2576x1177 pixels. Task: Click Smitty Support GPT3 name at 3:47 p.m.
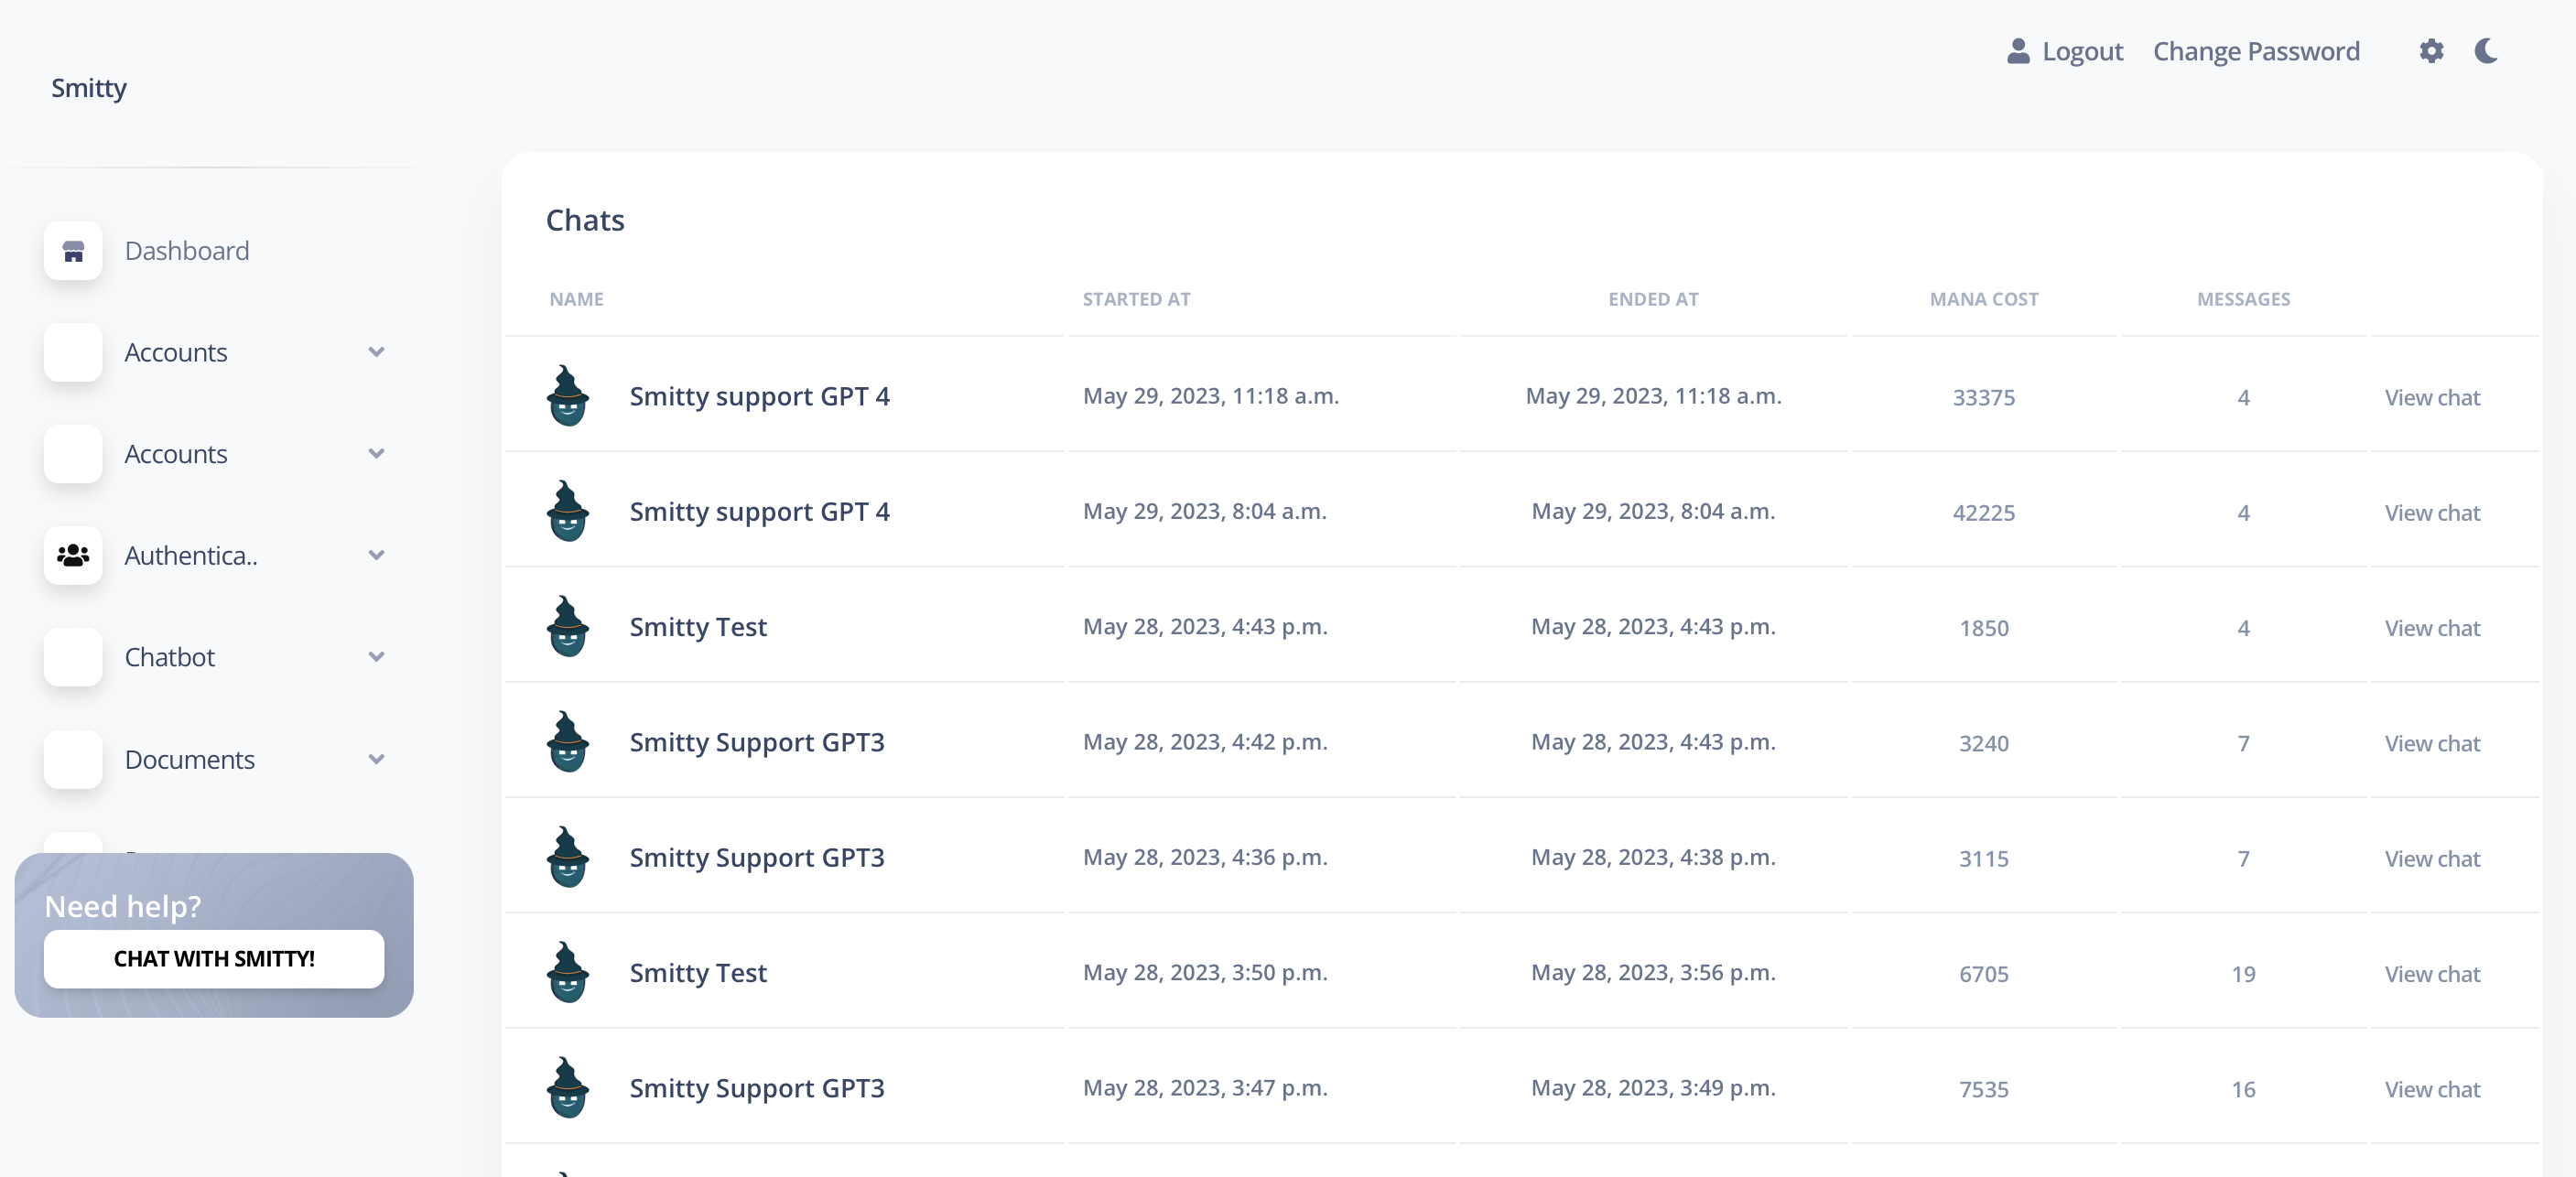[x=757, y=1088]
